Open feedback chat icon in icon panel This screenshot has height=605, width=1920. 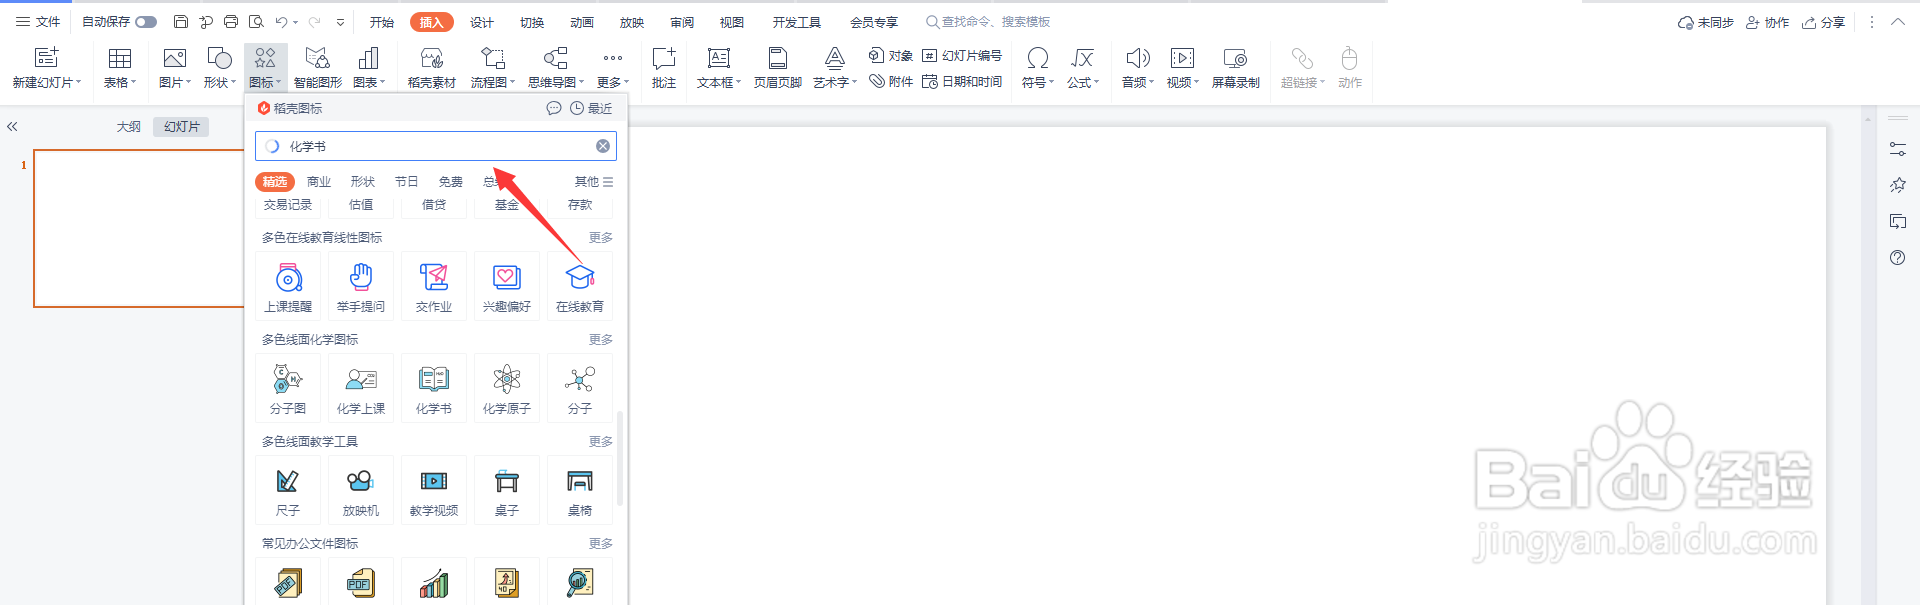click(554, 108)
